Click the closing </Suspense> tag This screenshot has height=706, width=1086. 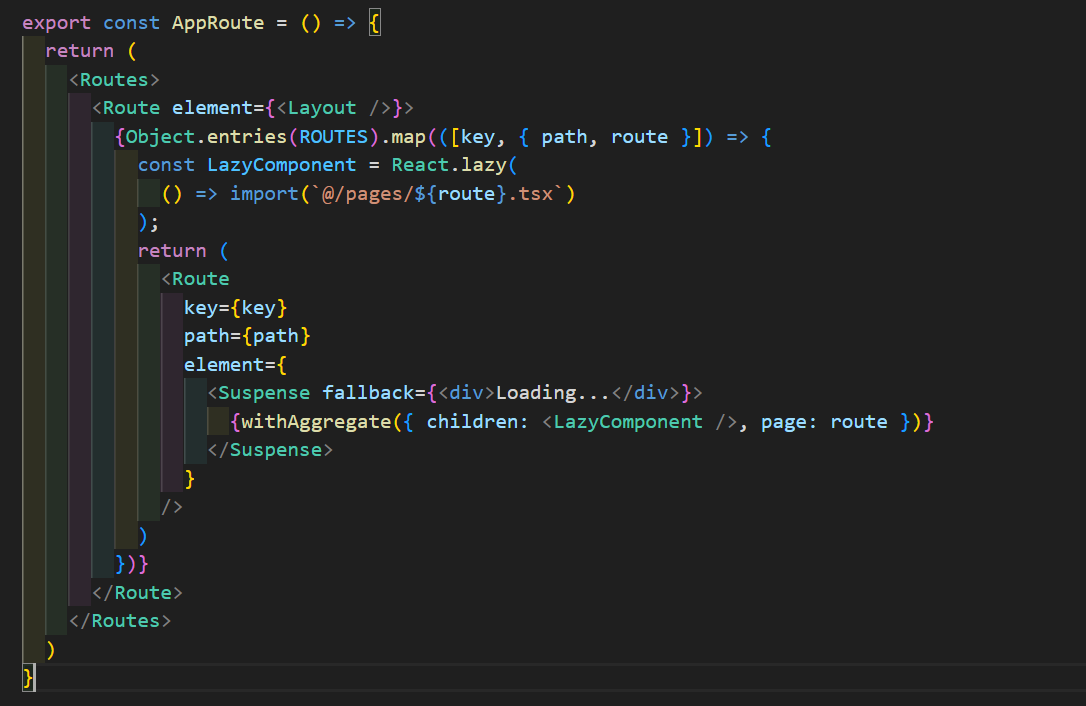(x=270, y=450)
